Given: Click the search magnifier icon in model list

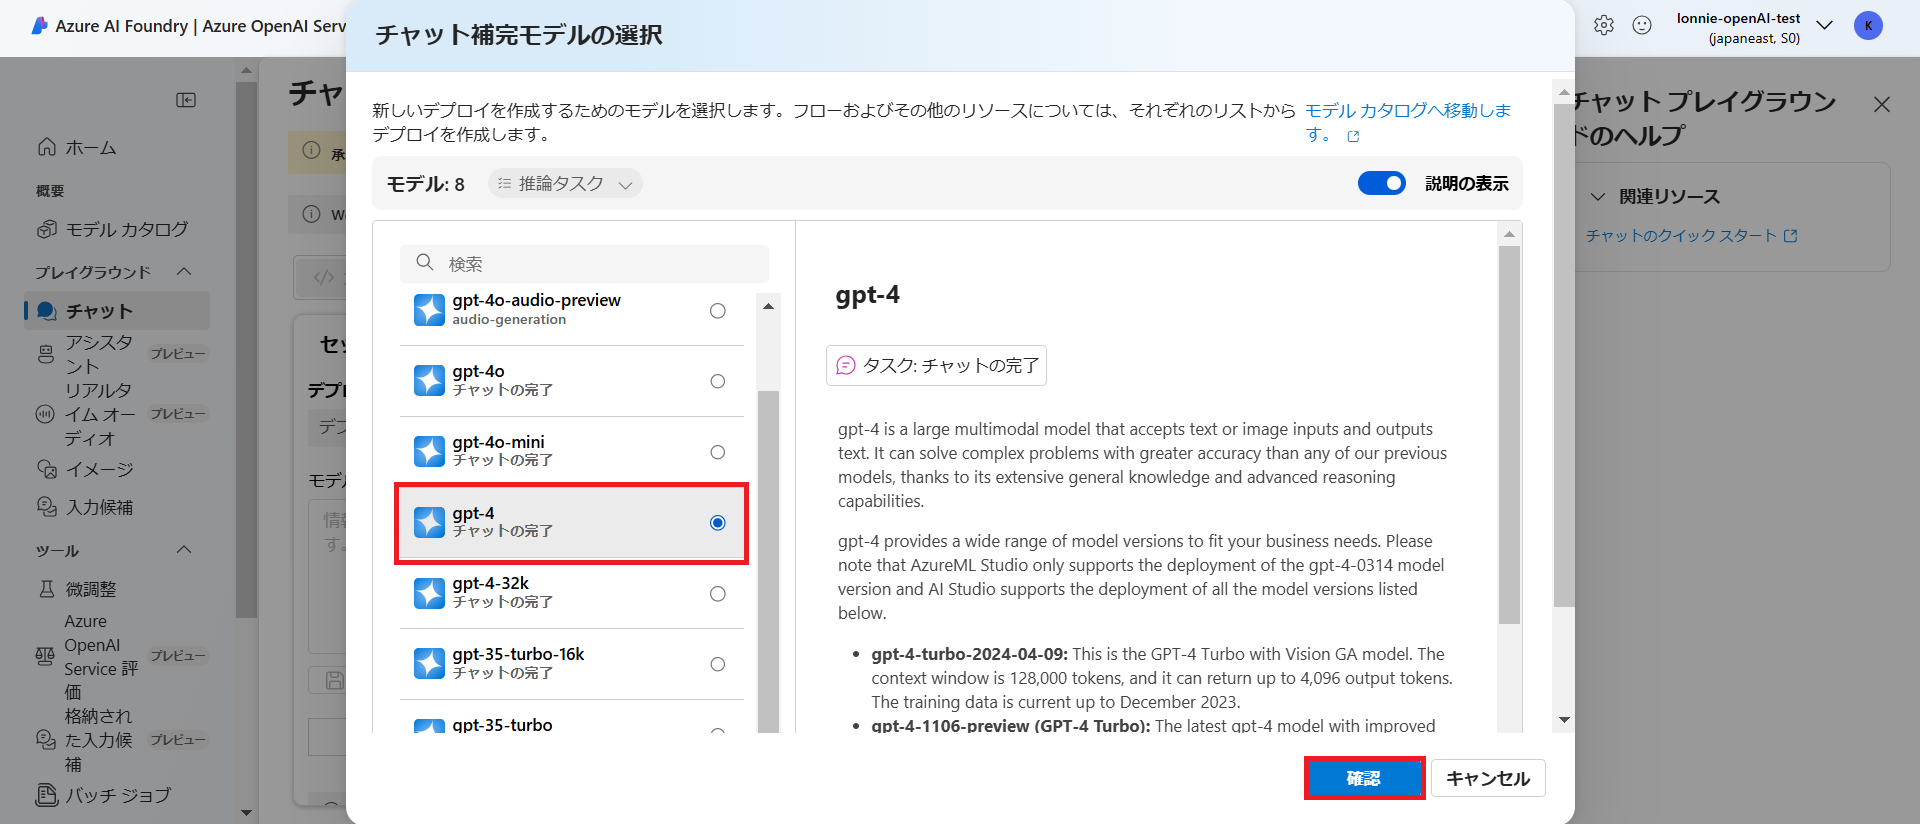Looking at the screenshot, I should point(425,262).
